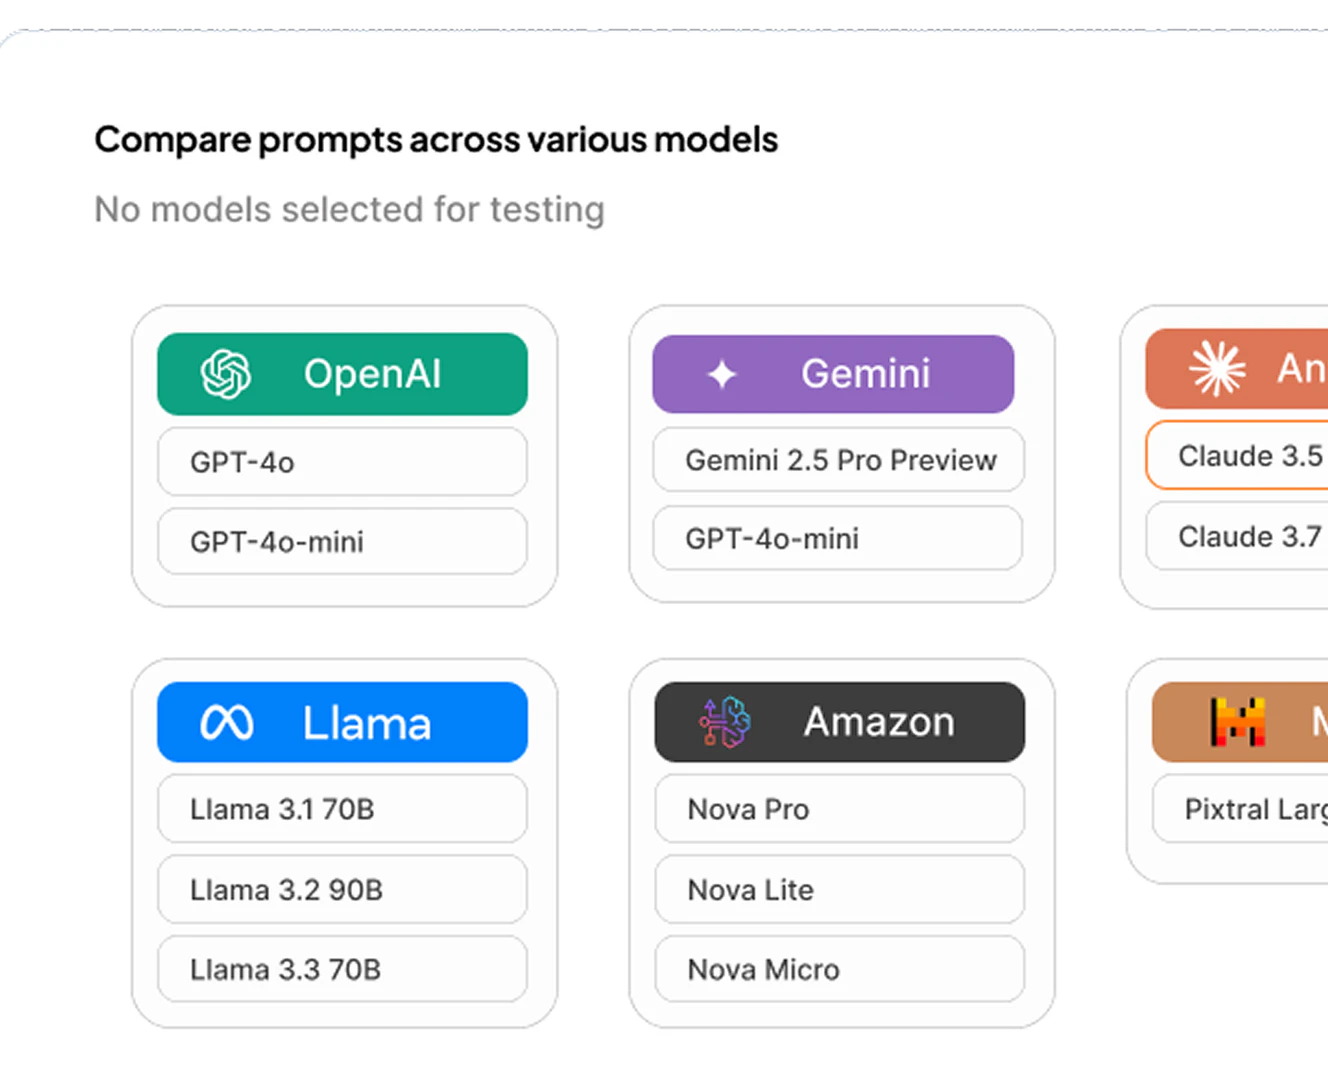The width and height of the screenshot is (1328, 1080).
Task: Open the Amazon provider group header
Action: coord(839,722)
